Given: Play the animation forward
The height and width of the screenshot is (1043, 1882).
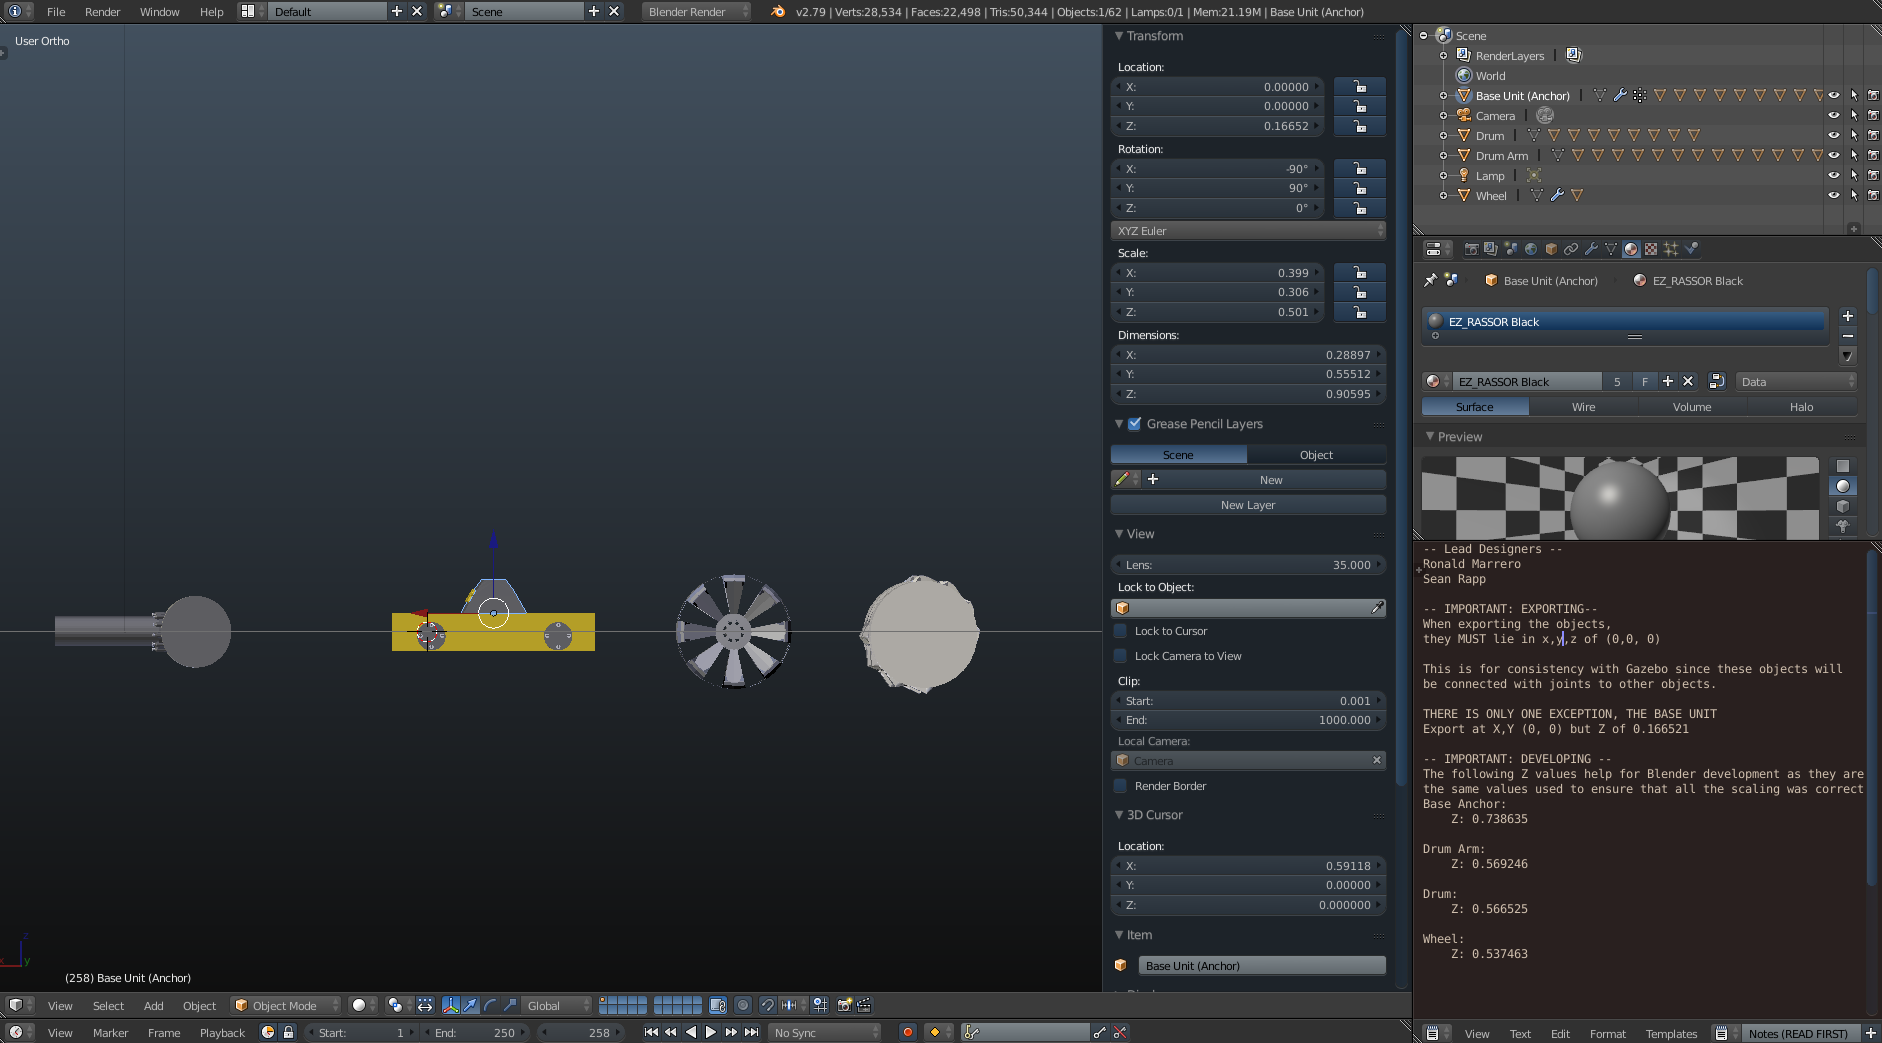Looking at the screenshot, I should (x=711, y=1032).
